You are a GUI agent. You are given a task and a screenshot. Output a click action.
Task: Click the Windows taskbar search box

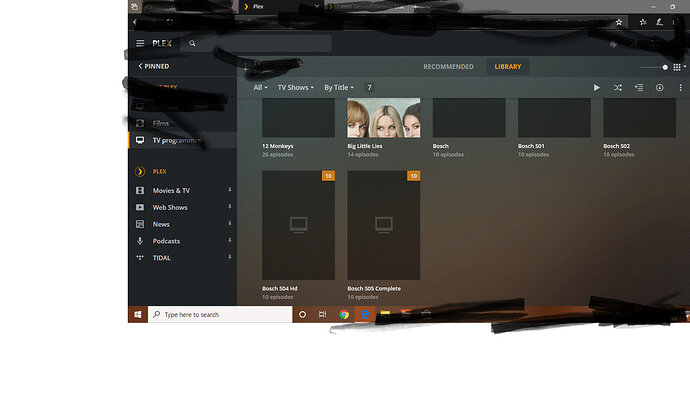click(220, 314)
